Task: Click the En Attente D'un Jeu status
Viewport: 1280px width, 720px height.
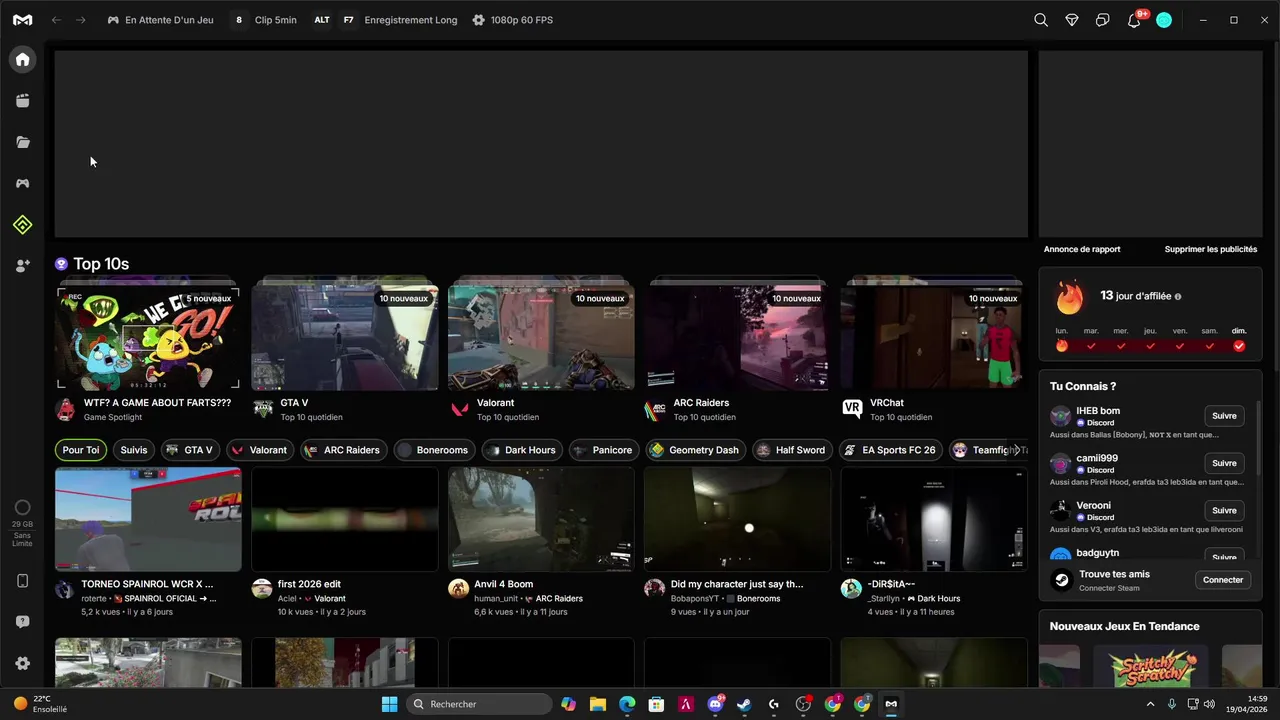Action: [160, 20]
